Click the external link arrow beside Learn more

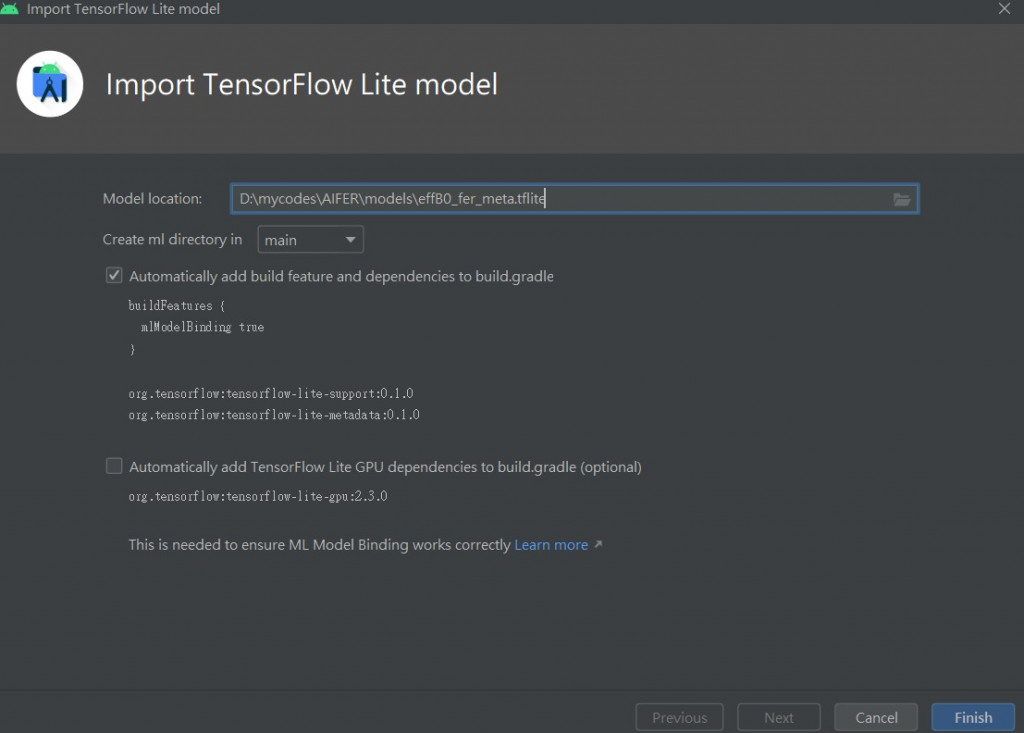point(598,545)
